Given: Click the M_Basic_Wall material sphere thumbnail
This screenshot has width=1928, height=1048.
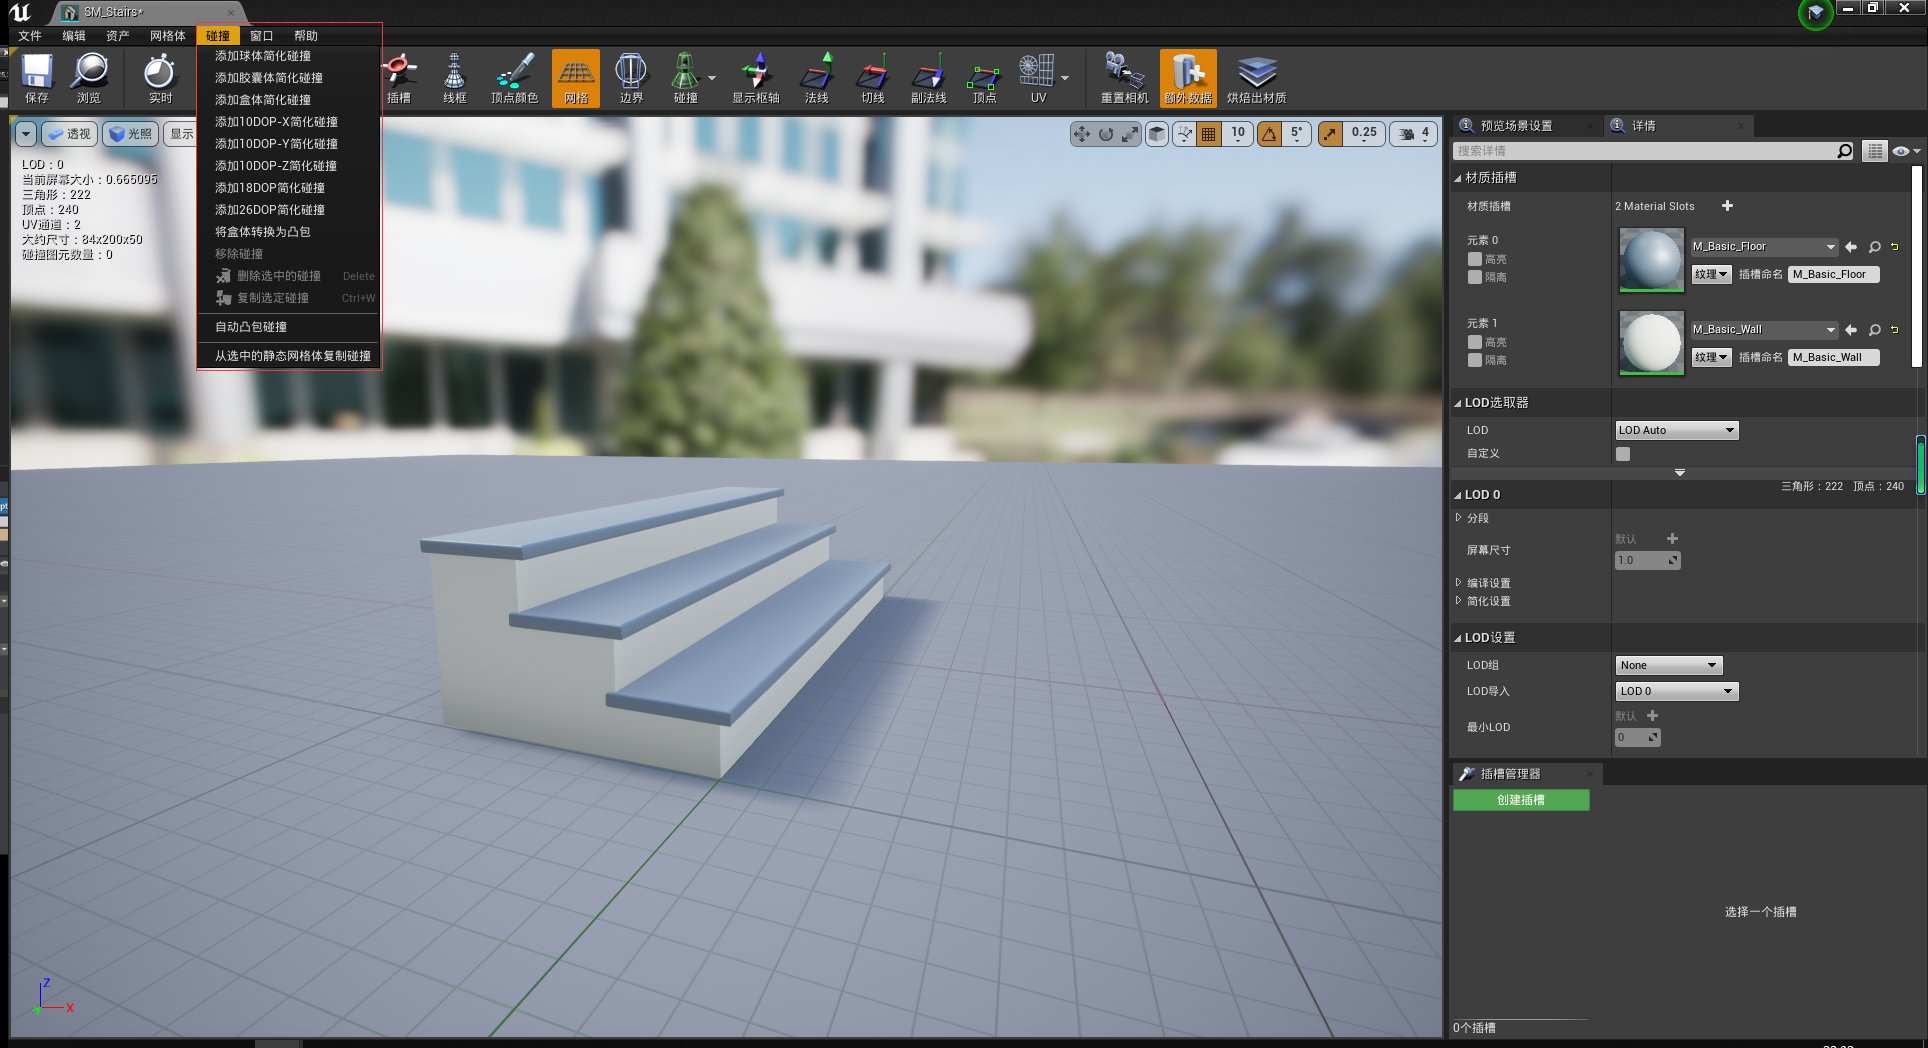Looking at the screenshot, I should click(x=1651, y=343).
